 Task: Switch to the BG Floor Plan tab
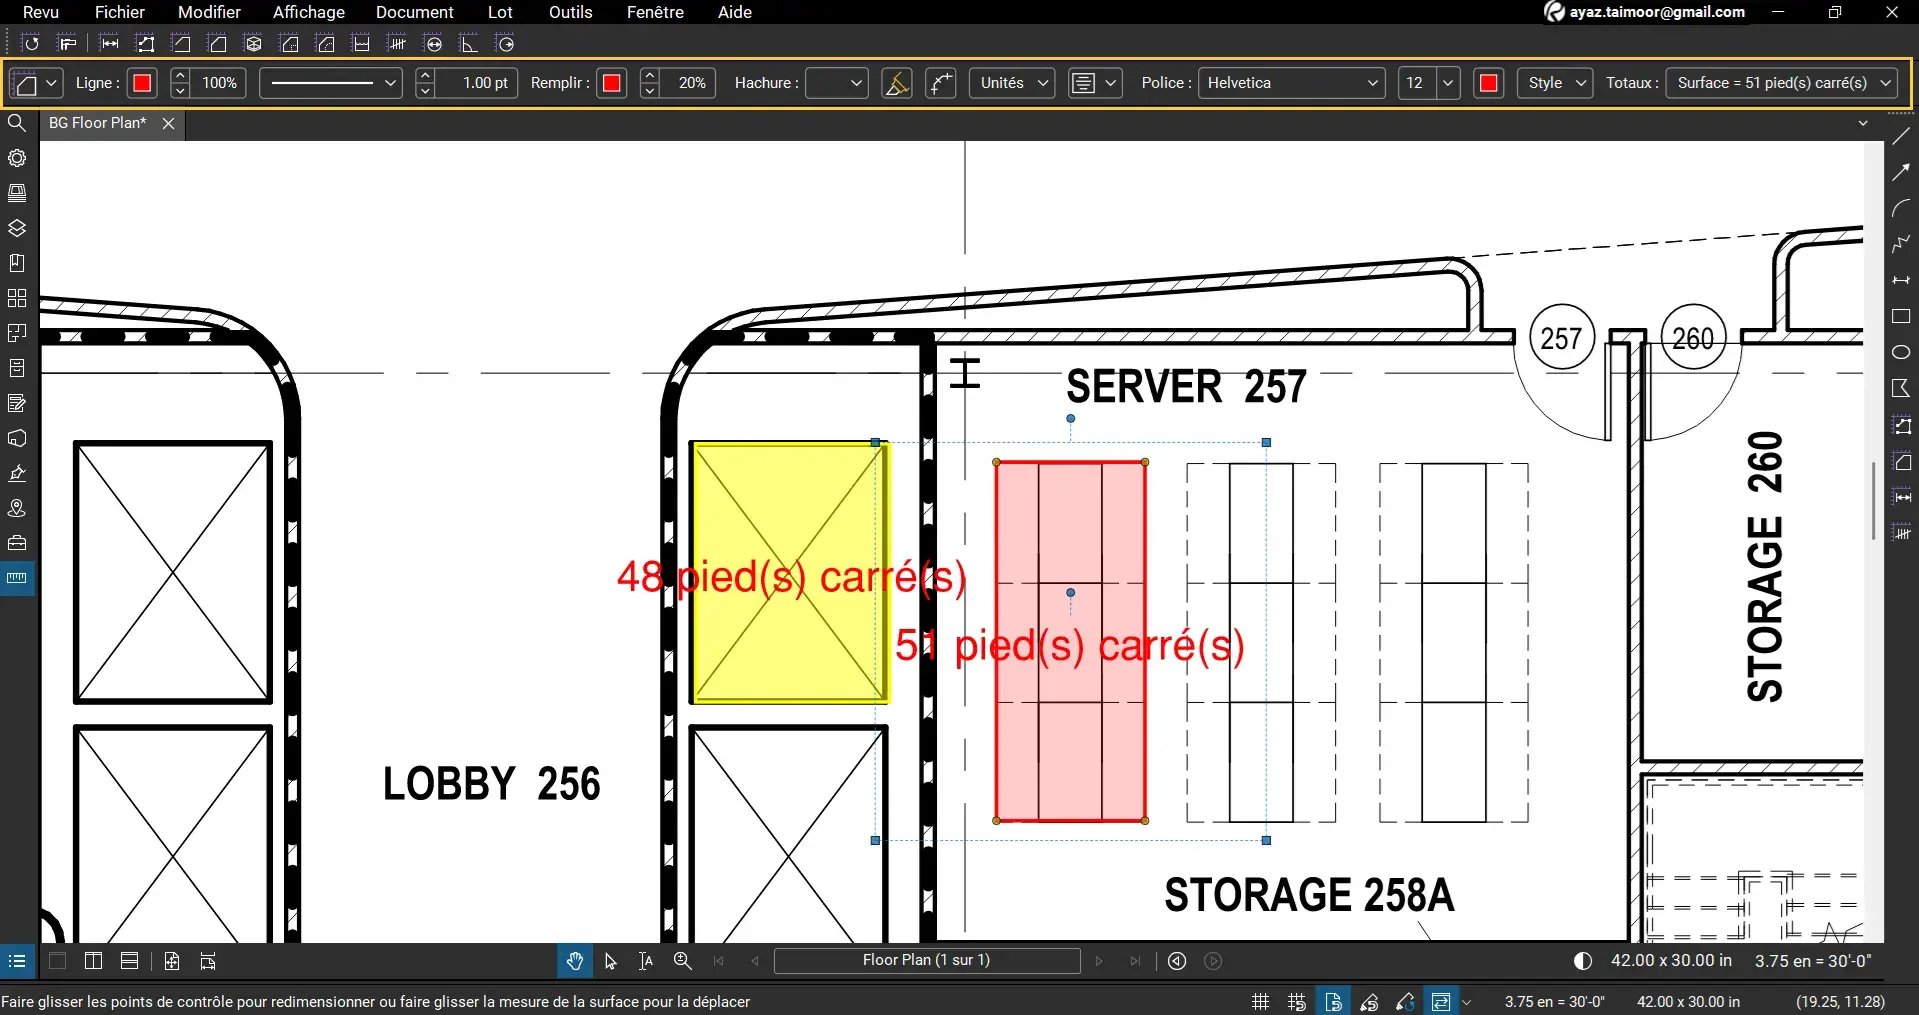[x=97, y=123]
